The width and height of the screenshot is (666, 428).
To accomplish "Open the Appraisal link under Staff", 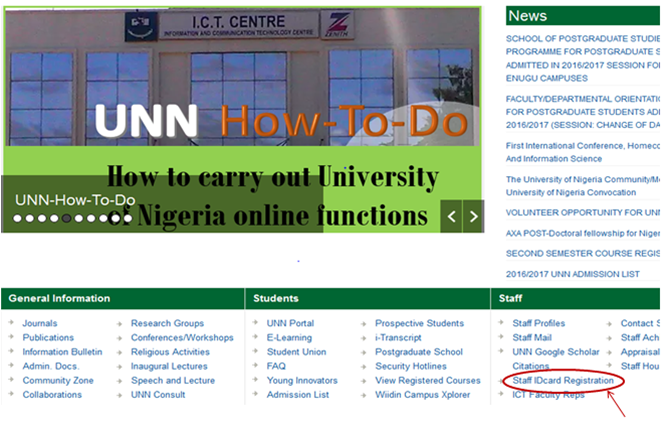I will coord(640,352).
